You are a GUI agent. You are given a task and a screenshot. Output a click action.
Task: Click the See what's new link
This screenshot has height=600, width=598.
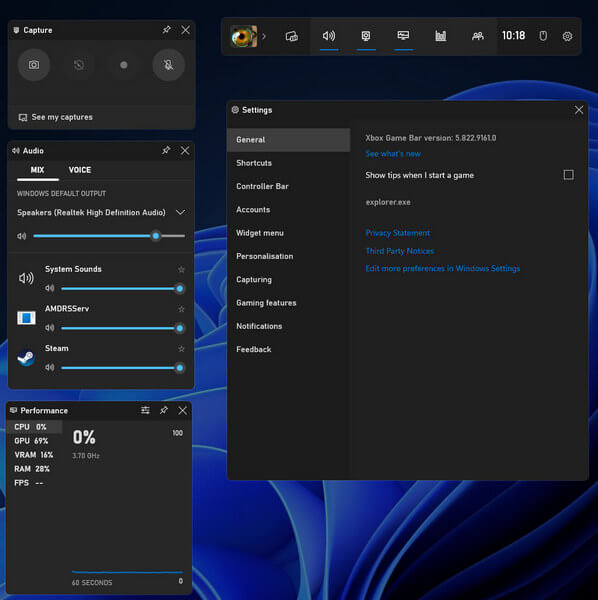coord(393,154)
